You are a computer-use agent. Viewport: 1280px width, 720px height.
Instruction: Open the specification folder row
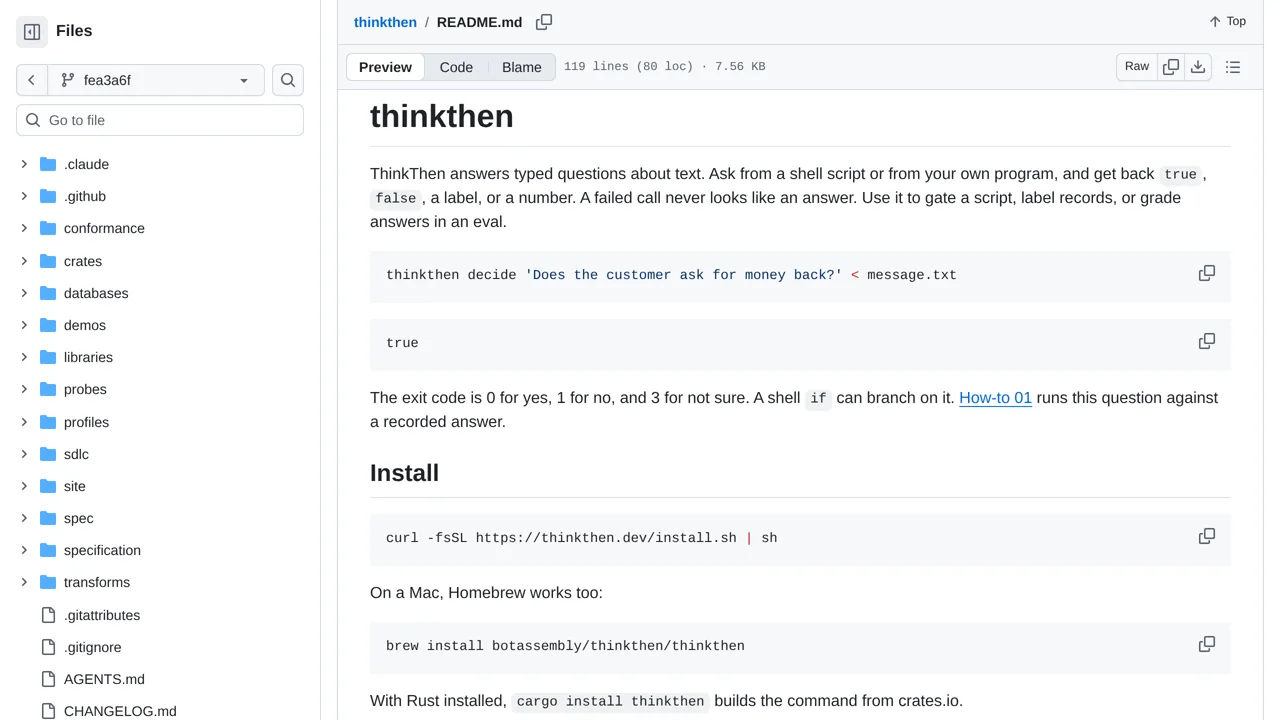pyautogui.click(x=160, y=550)
